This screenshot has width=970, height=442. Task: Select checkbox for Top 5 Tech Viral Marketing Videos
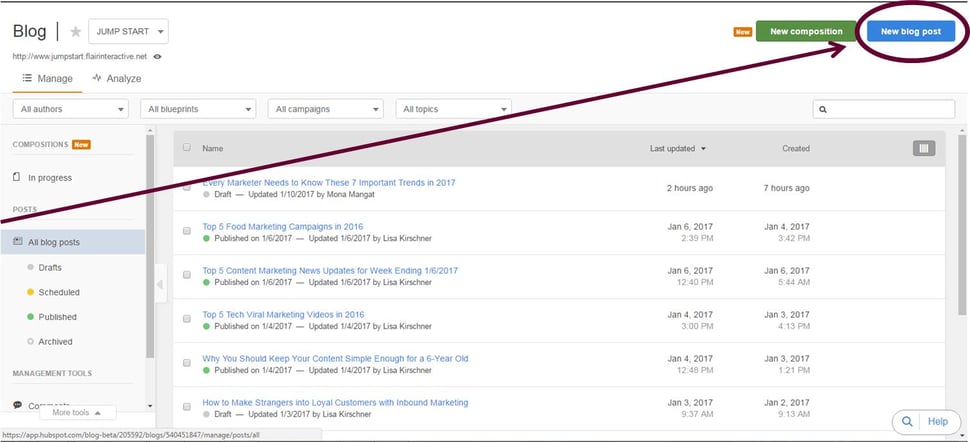186,318
